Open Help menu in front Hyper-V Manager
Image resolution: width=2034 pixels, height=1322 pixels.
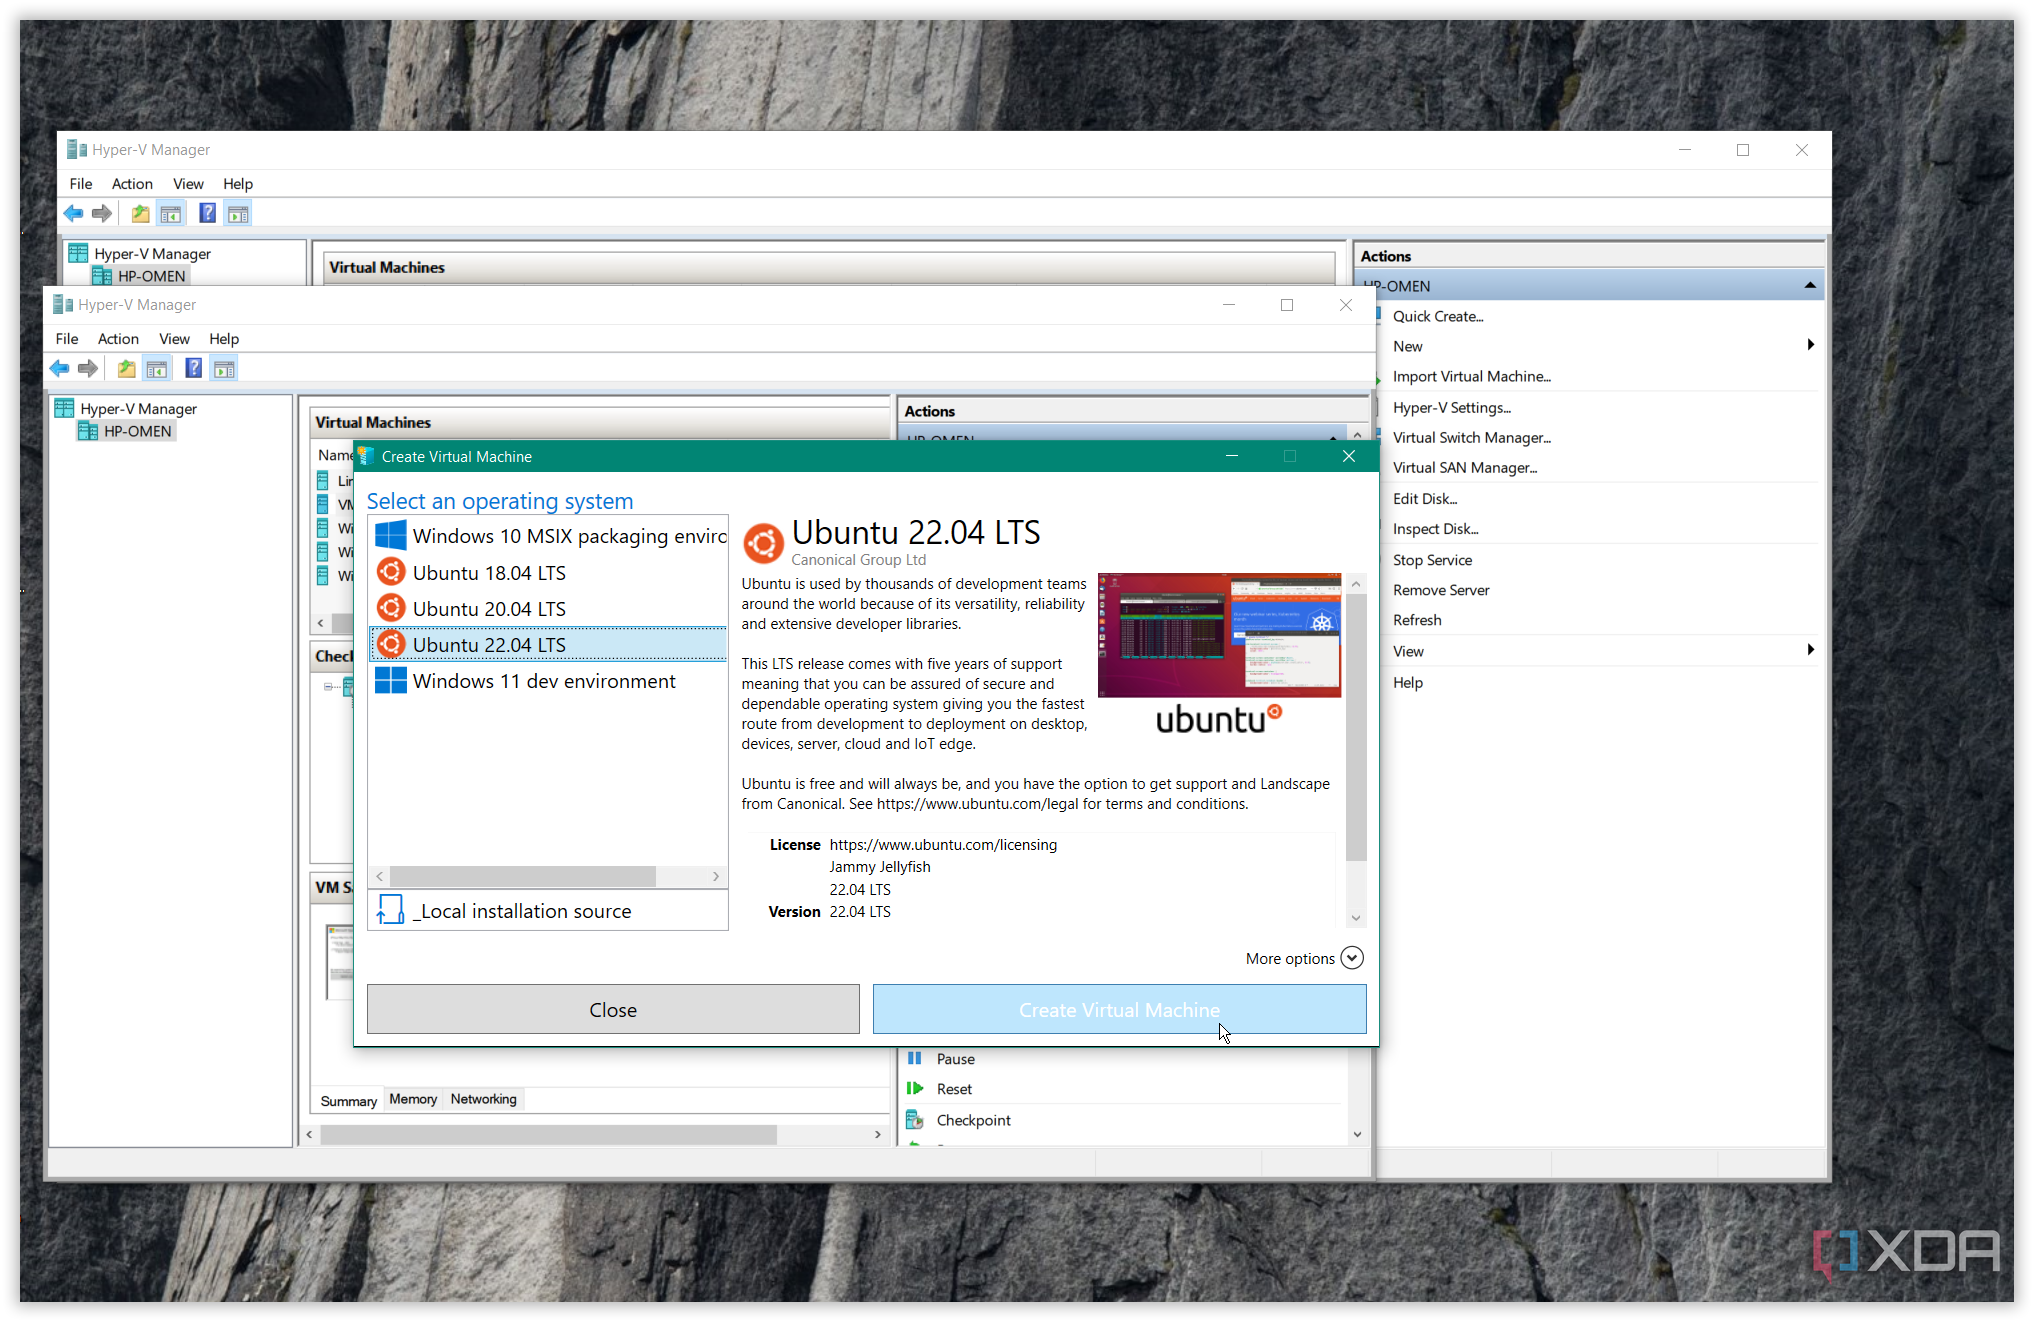tap(224, 339)
